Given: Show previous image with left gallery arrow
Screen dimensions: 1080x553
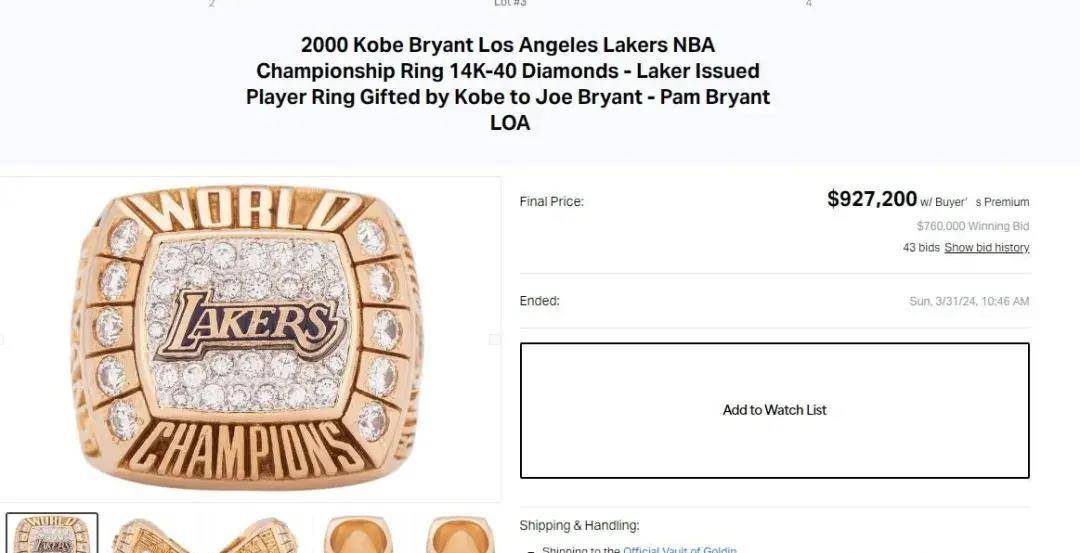Looking at the screenshot, I should 1,340.
